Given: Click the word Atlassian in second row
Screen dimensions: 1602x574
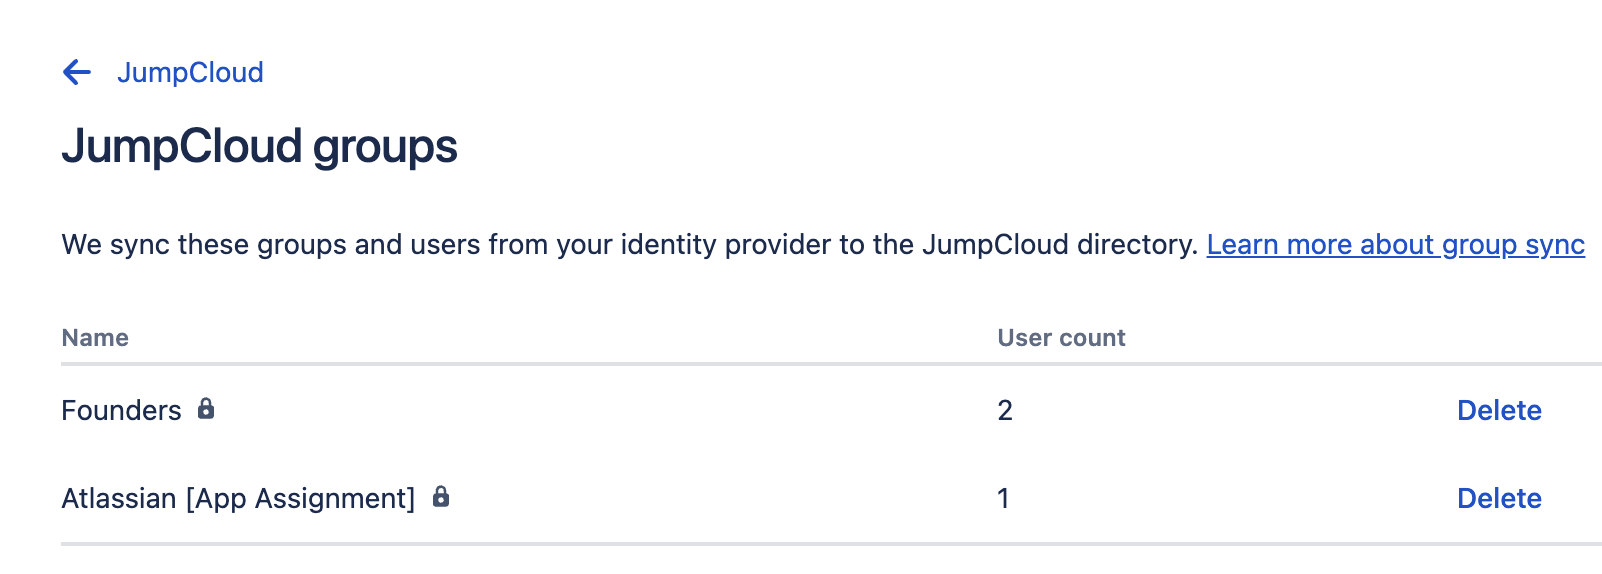Looking at the screenshot, I should pyautogui.click(x=119, y=498).
